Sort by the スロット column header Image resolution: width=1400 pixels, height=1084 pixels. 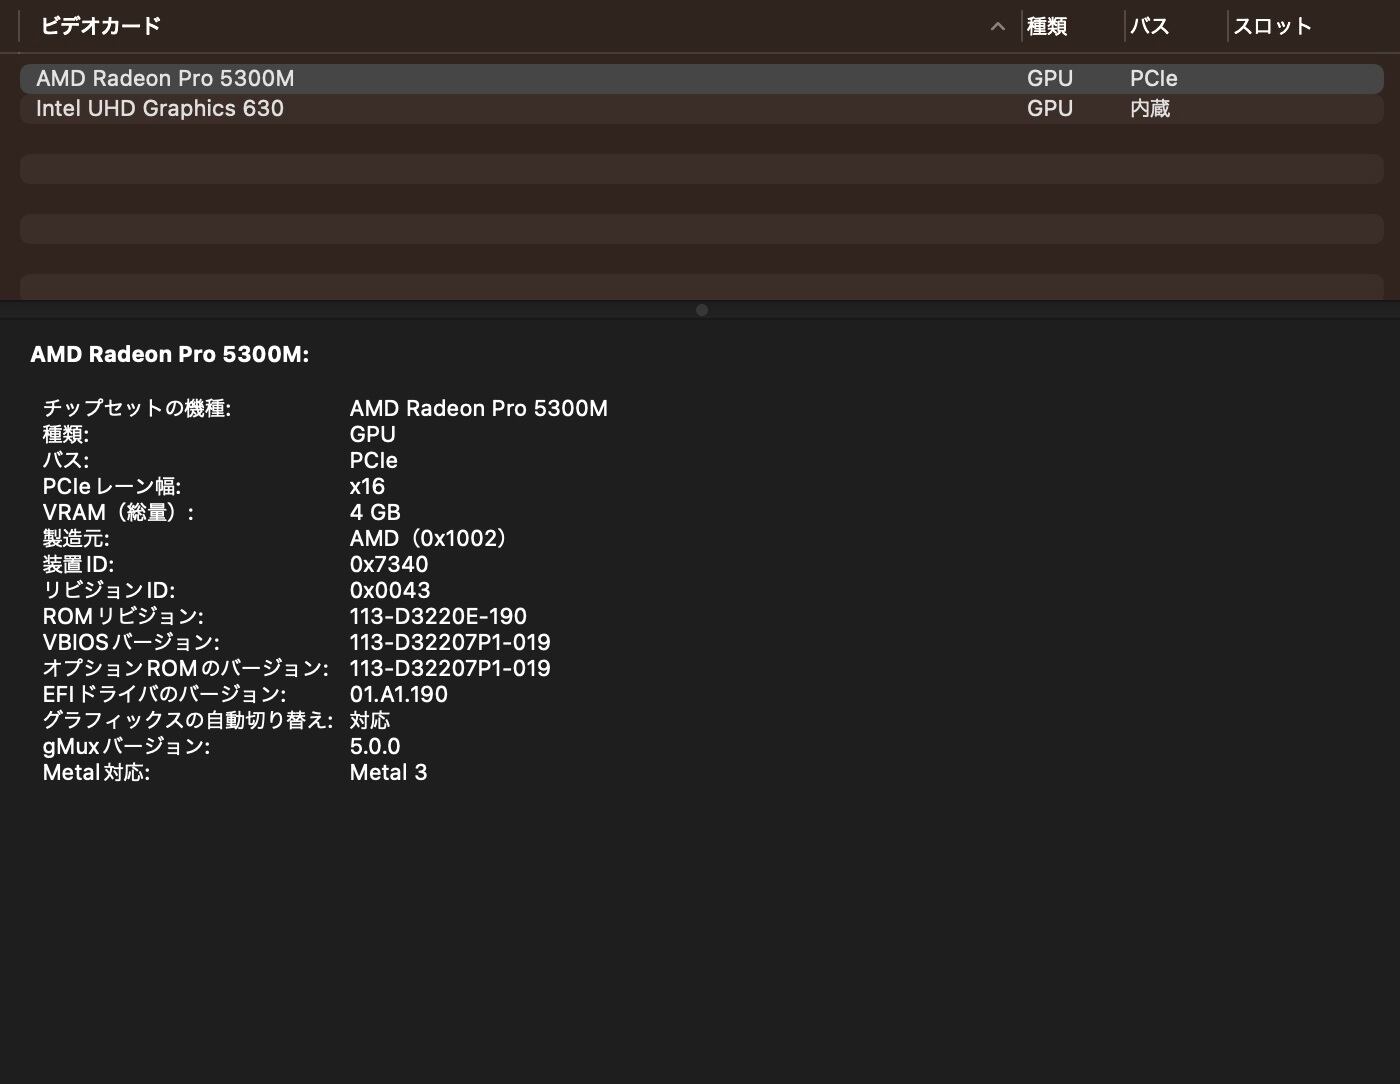click(1272, 26)
